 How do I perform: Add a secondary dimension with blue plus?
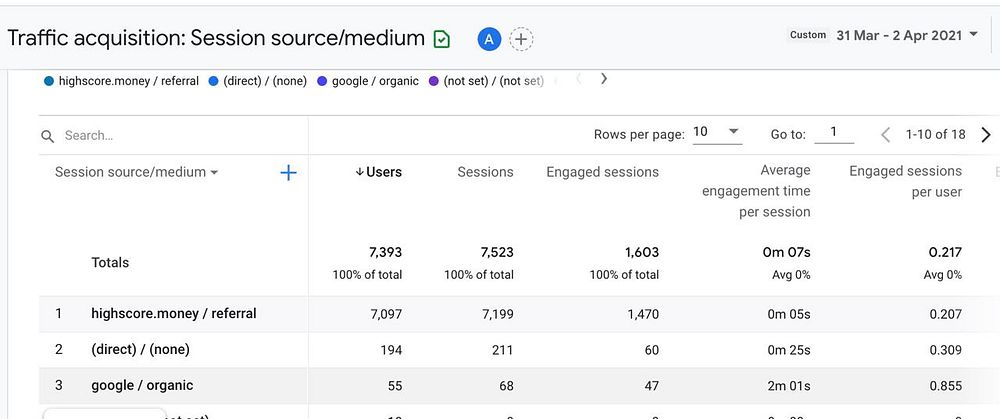(288, 173)
